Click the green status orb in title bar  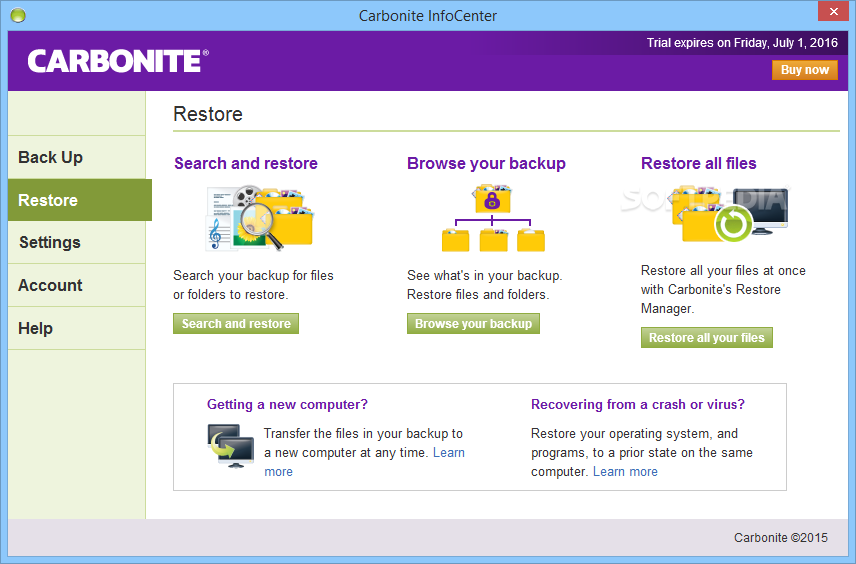click(x=18, y=15)
